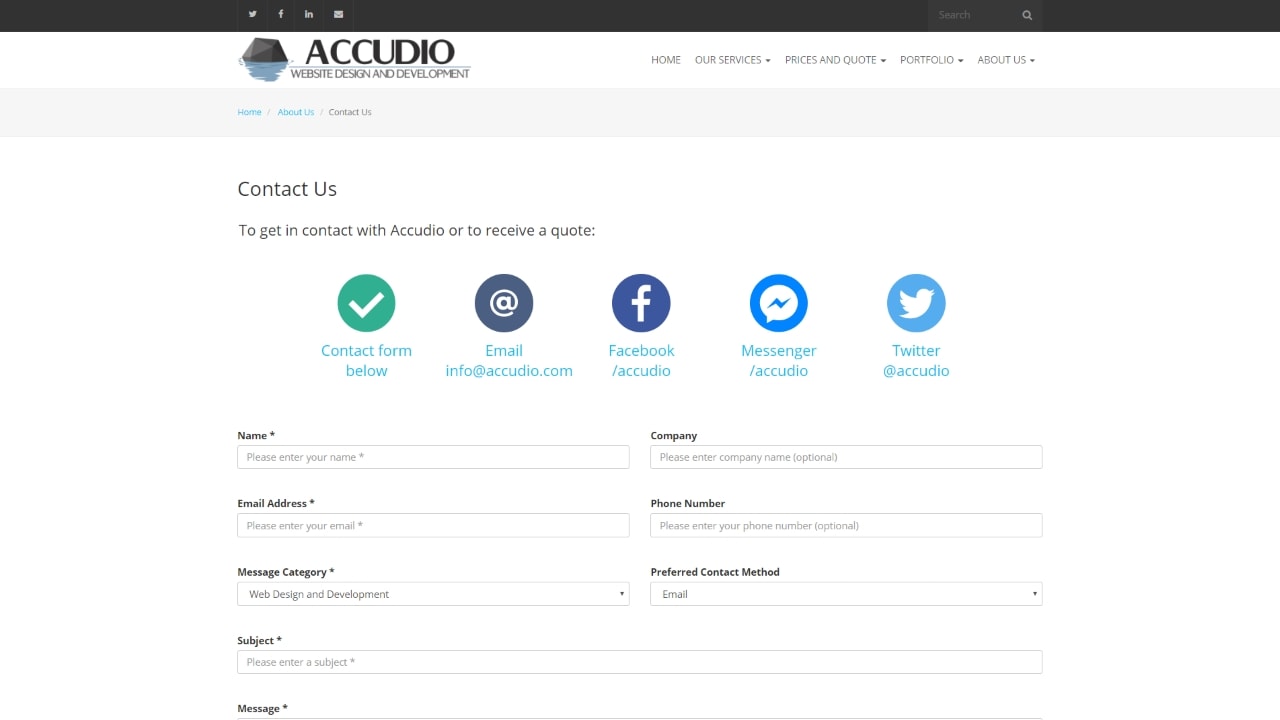This screenshot has height=720, width=1280.
Task: Expand the PRICES AND QUOTE menu
Action: click(x=835, y=60)
